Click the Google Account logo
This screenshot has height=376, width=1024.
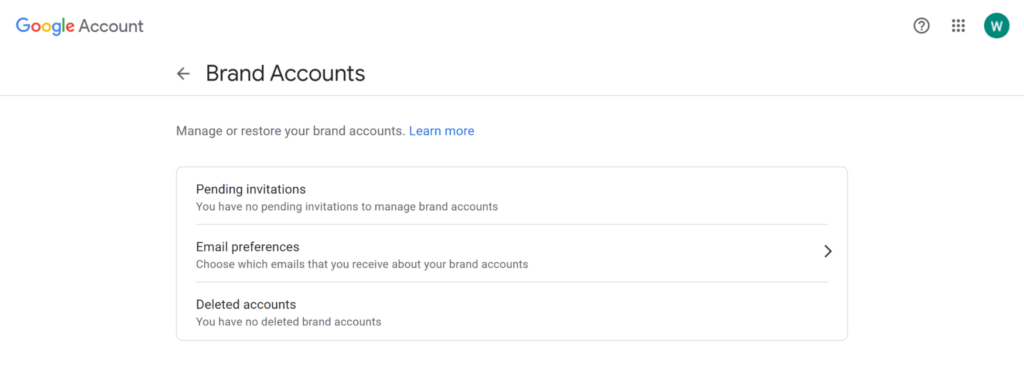point(80,26)
